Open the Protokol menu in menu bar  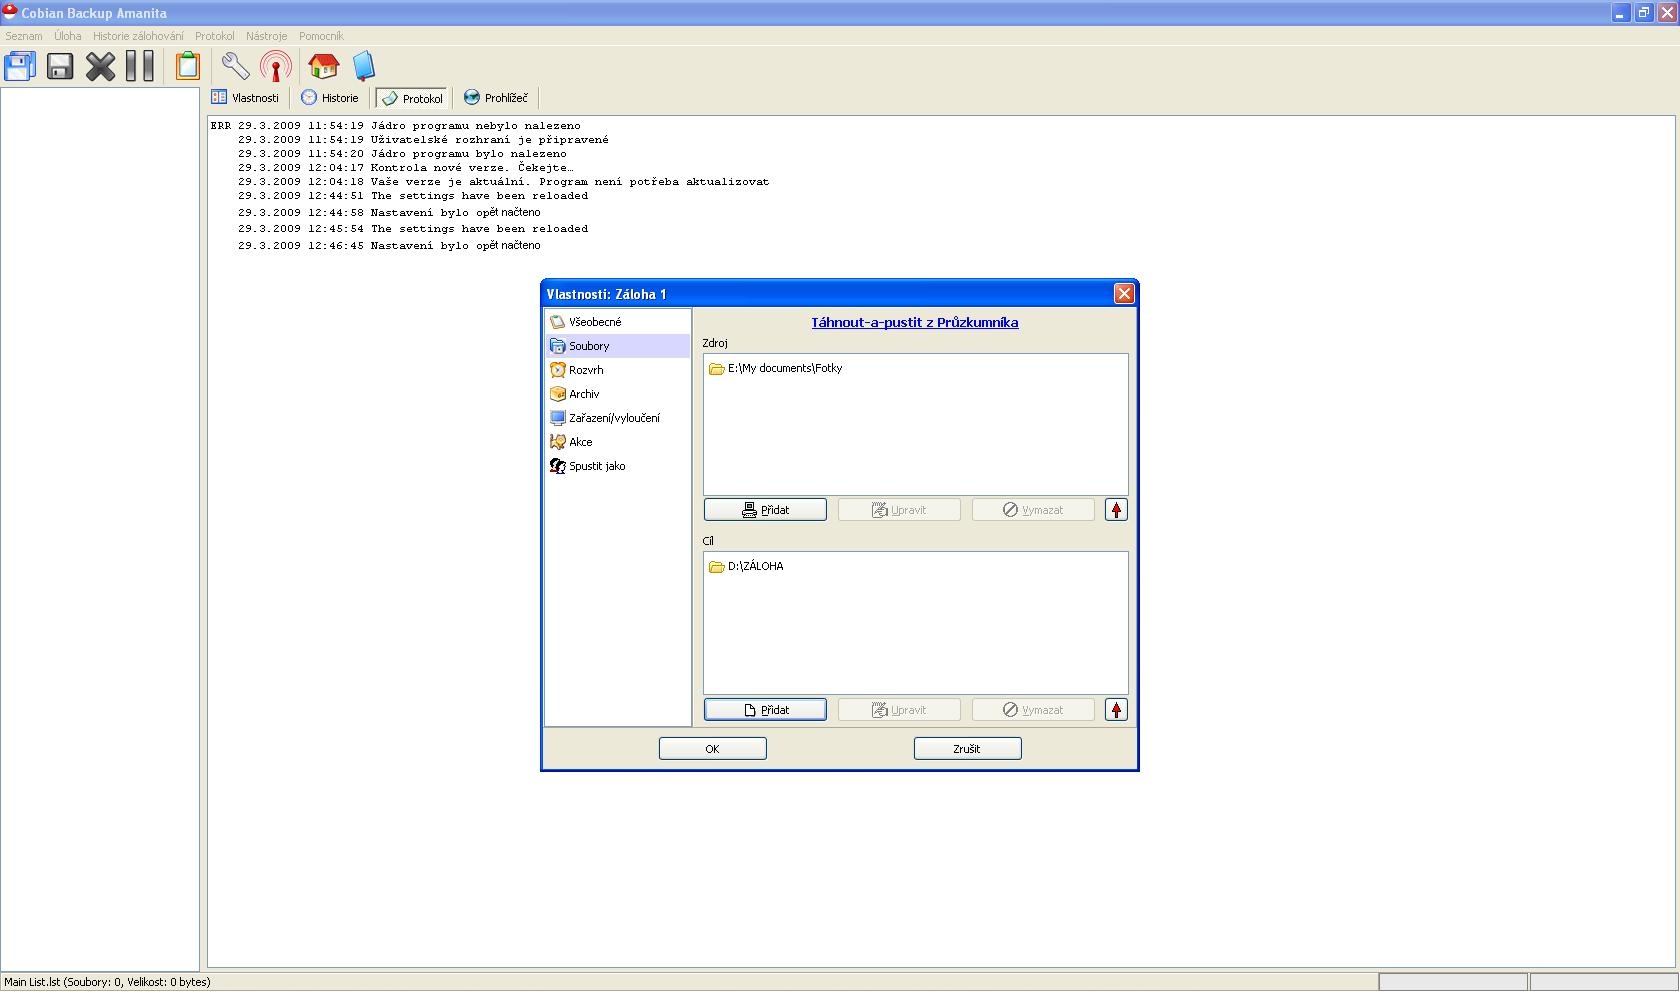pos(214,36)
